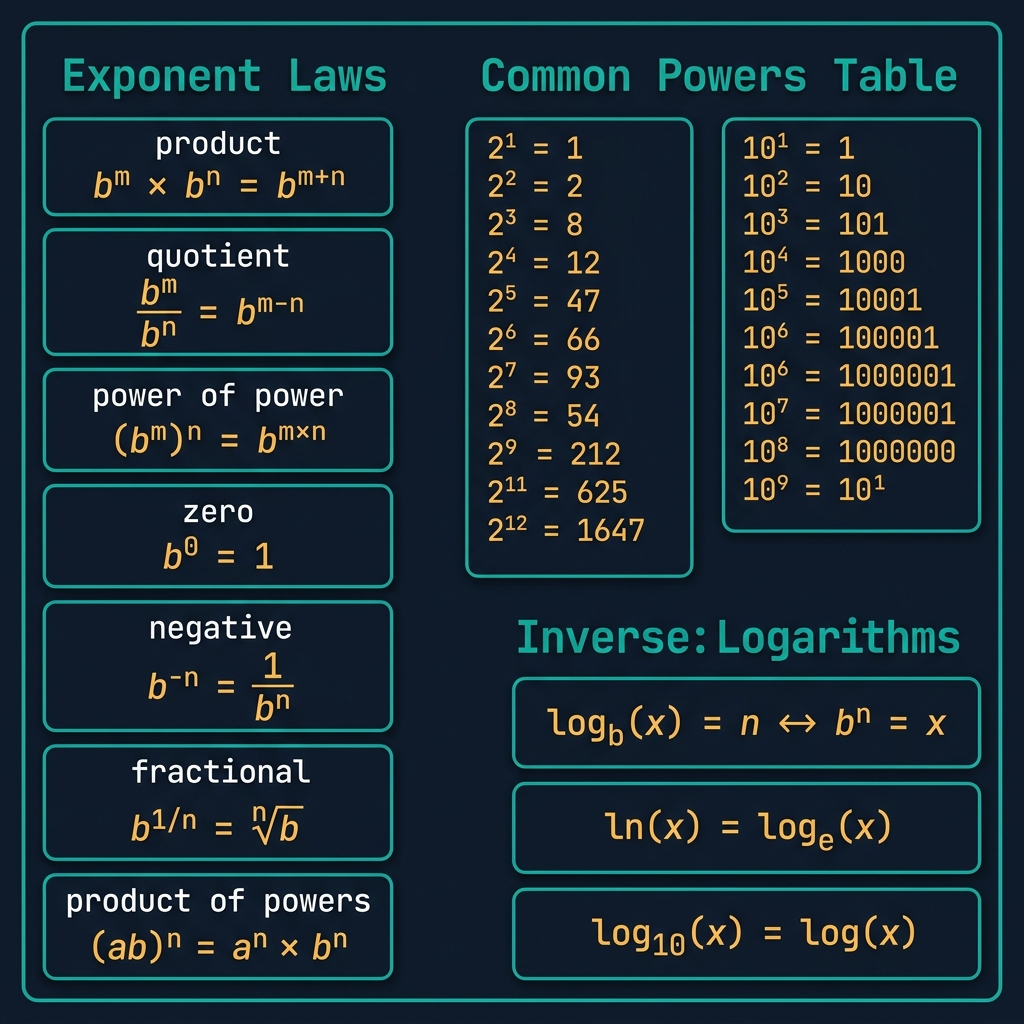Screen dimensions: 1024x1024
Task: Click the bᵐ⁻ⁿ quotient result
Action: (x=270, y=310)
